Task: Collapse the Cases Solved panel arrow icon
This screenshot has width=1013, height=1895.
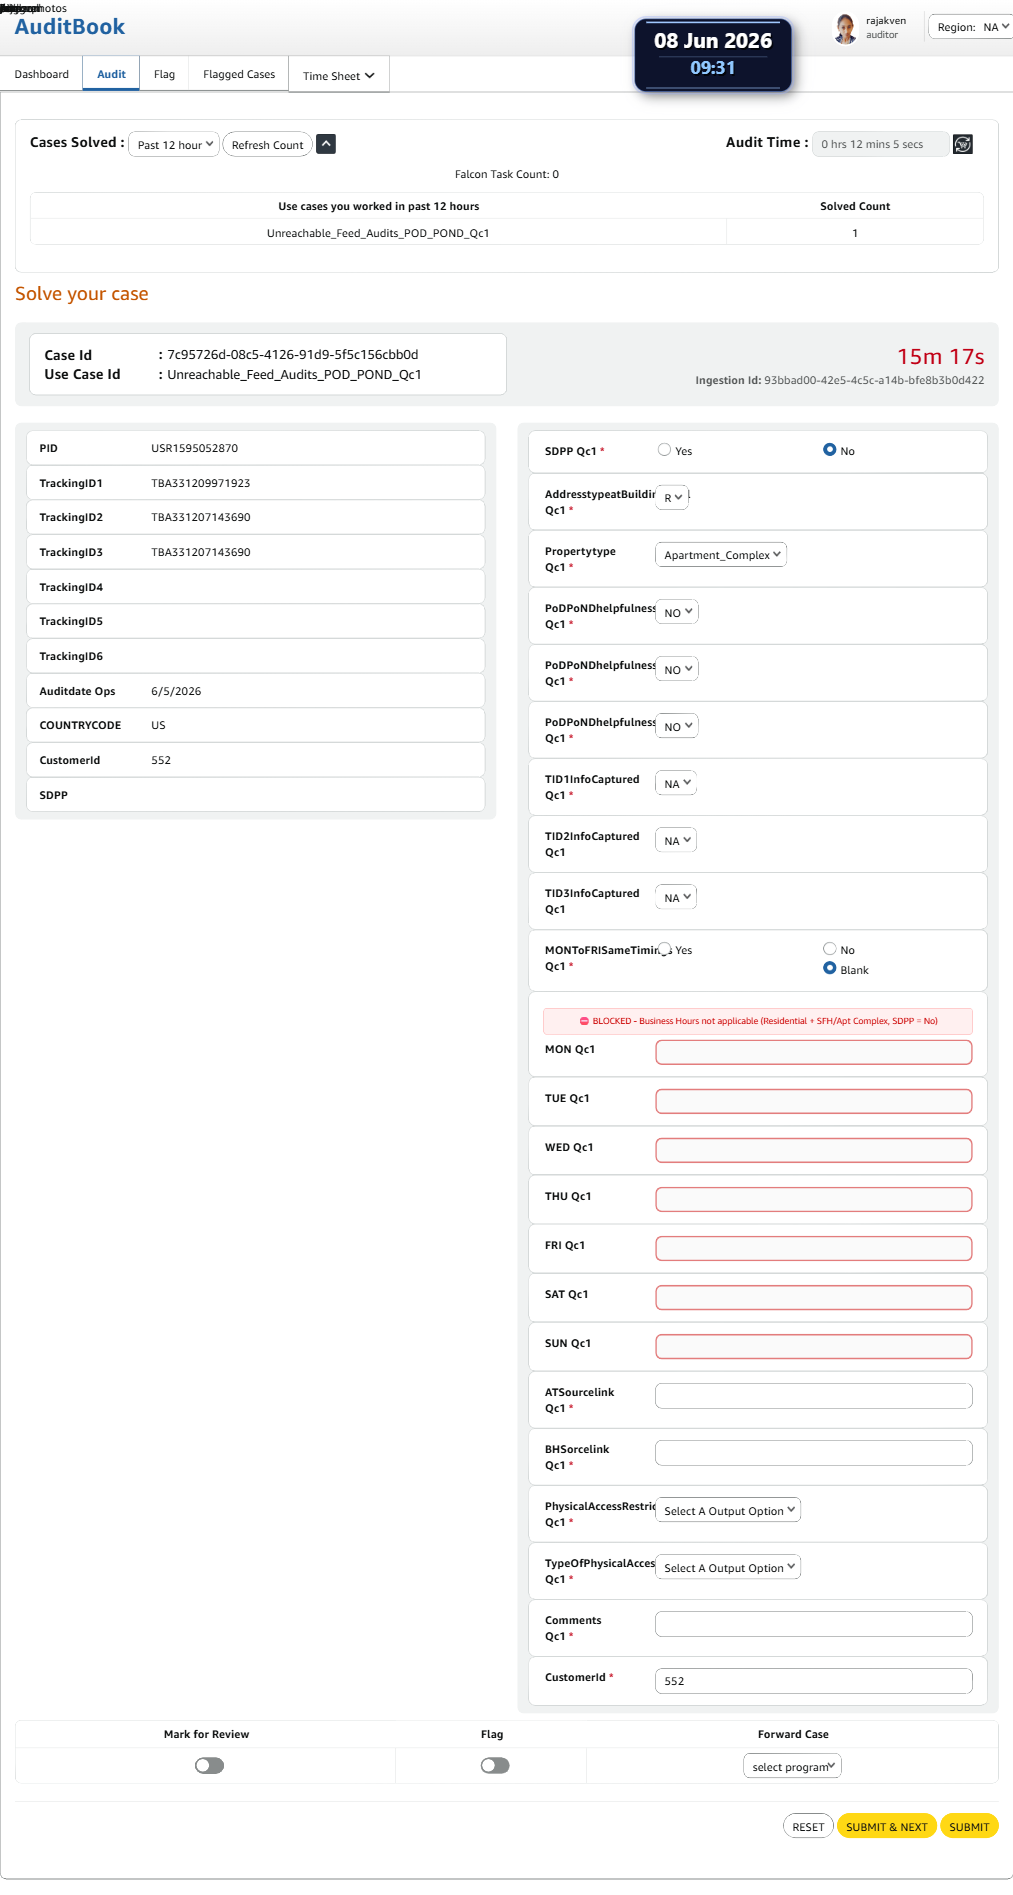Action: (x=326, y=144)
